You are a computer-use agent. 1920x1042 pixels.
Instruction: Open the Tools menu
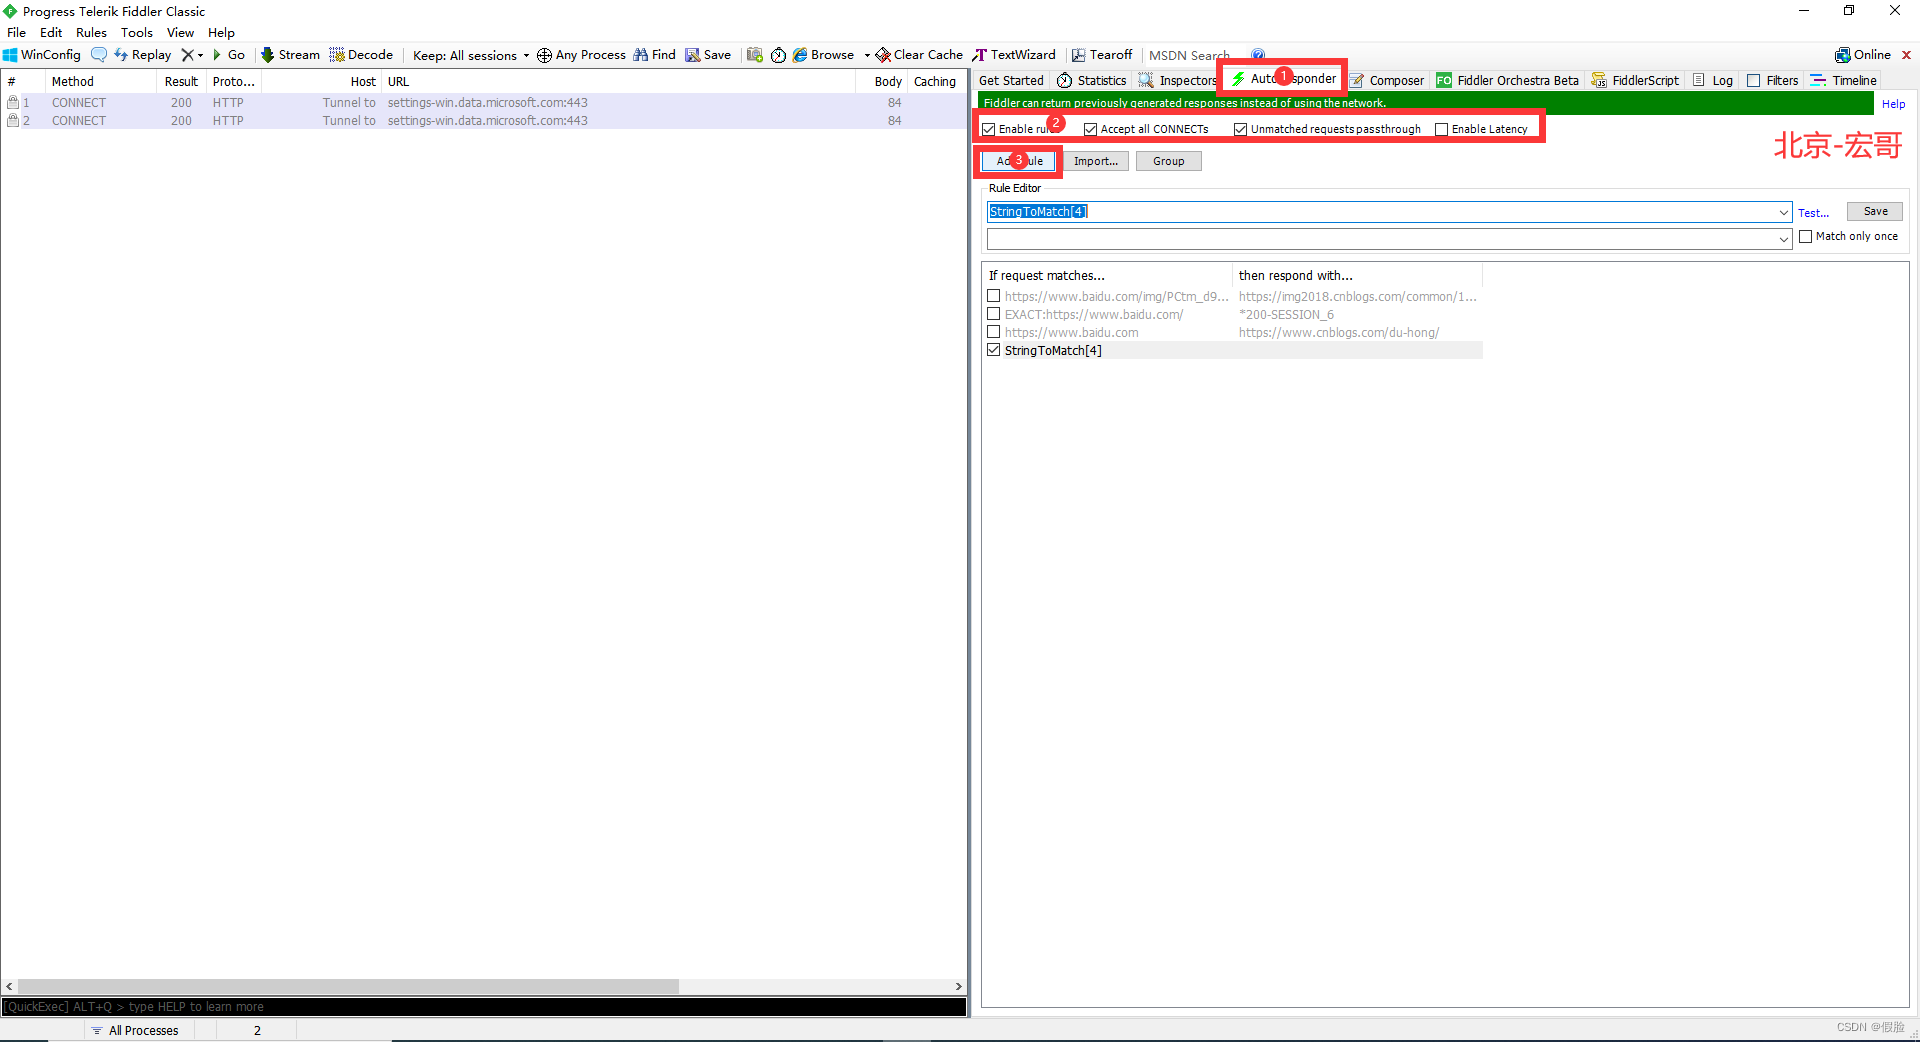(x=137, y=32)
